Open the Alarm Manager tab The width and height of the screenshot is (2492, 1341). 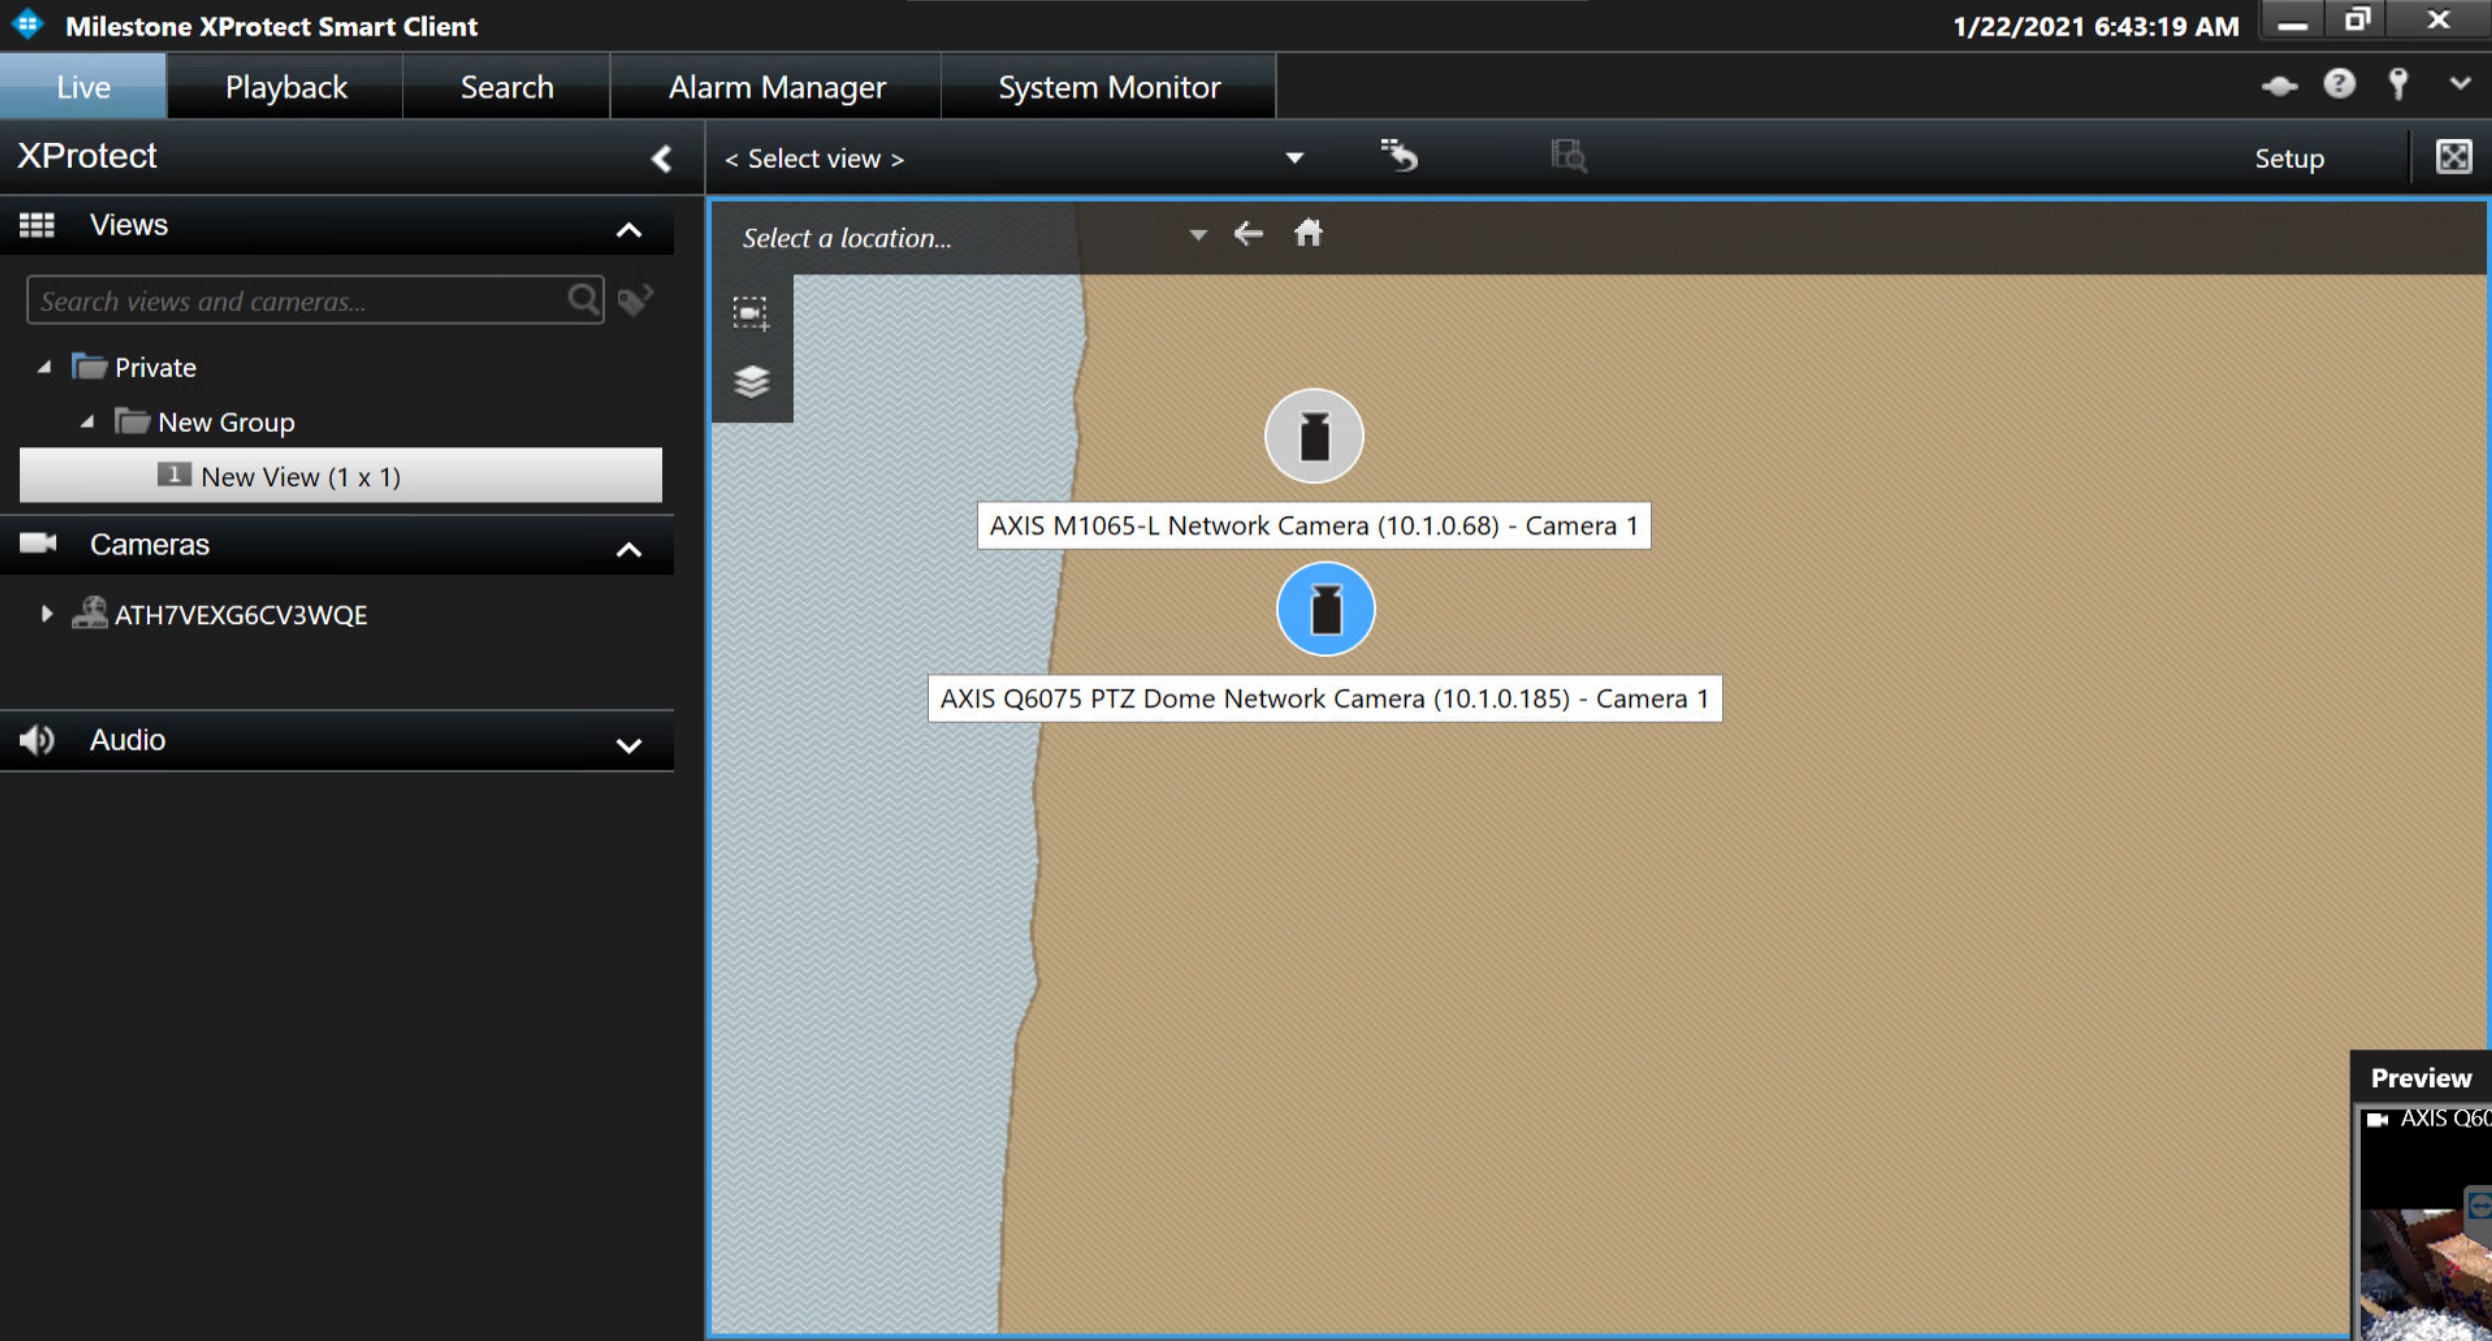tap(776, 87)
